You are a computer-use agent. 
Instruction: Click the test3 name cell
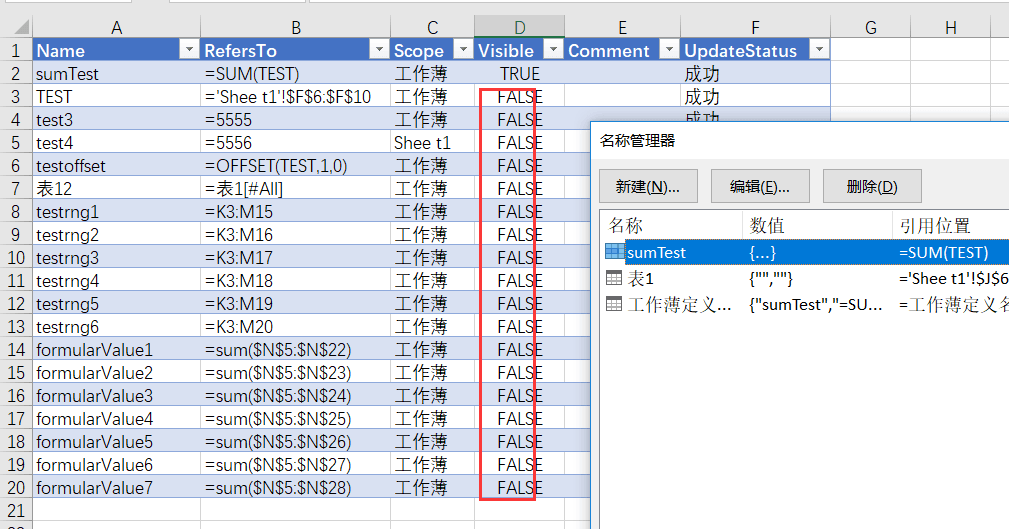[116, 120]
